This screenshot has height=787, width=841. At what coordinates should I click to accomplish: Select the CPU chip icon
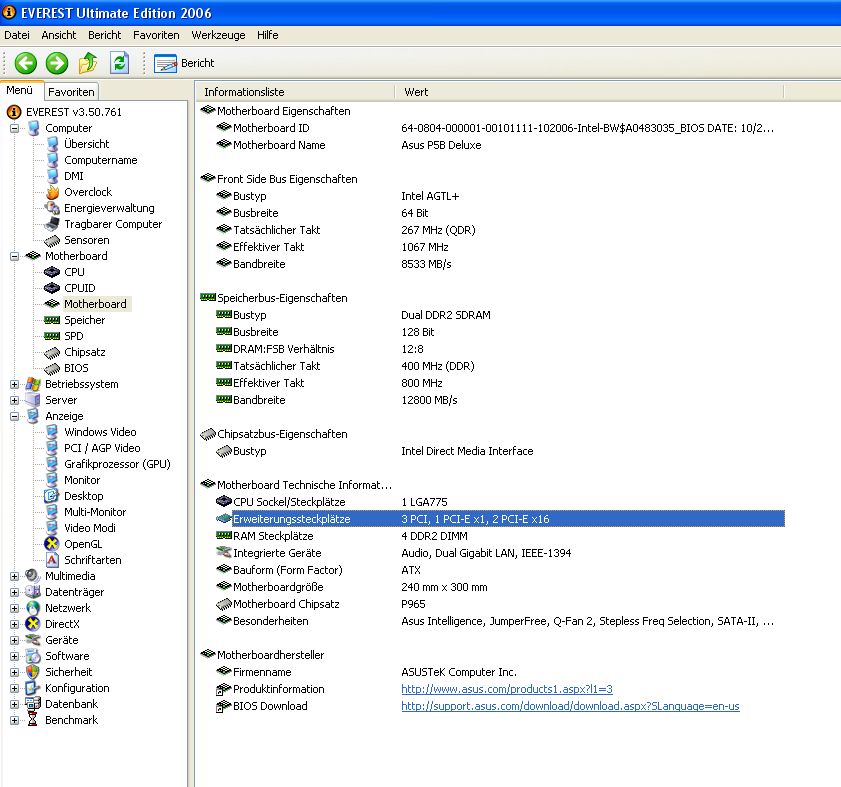coord(52,272)
